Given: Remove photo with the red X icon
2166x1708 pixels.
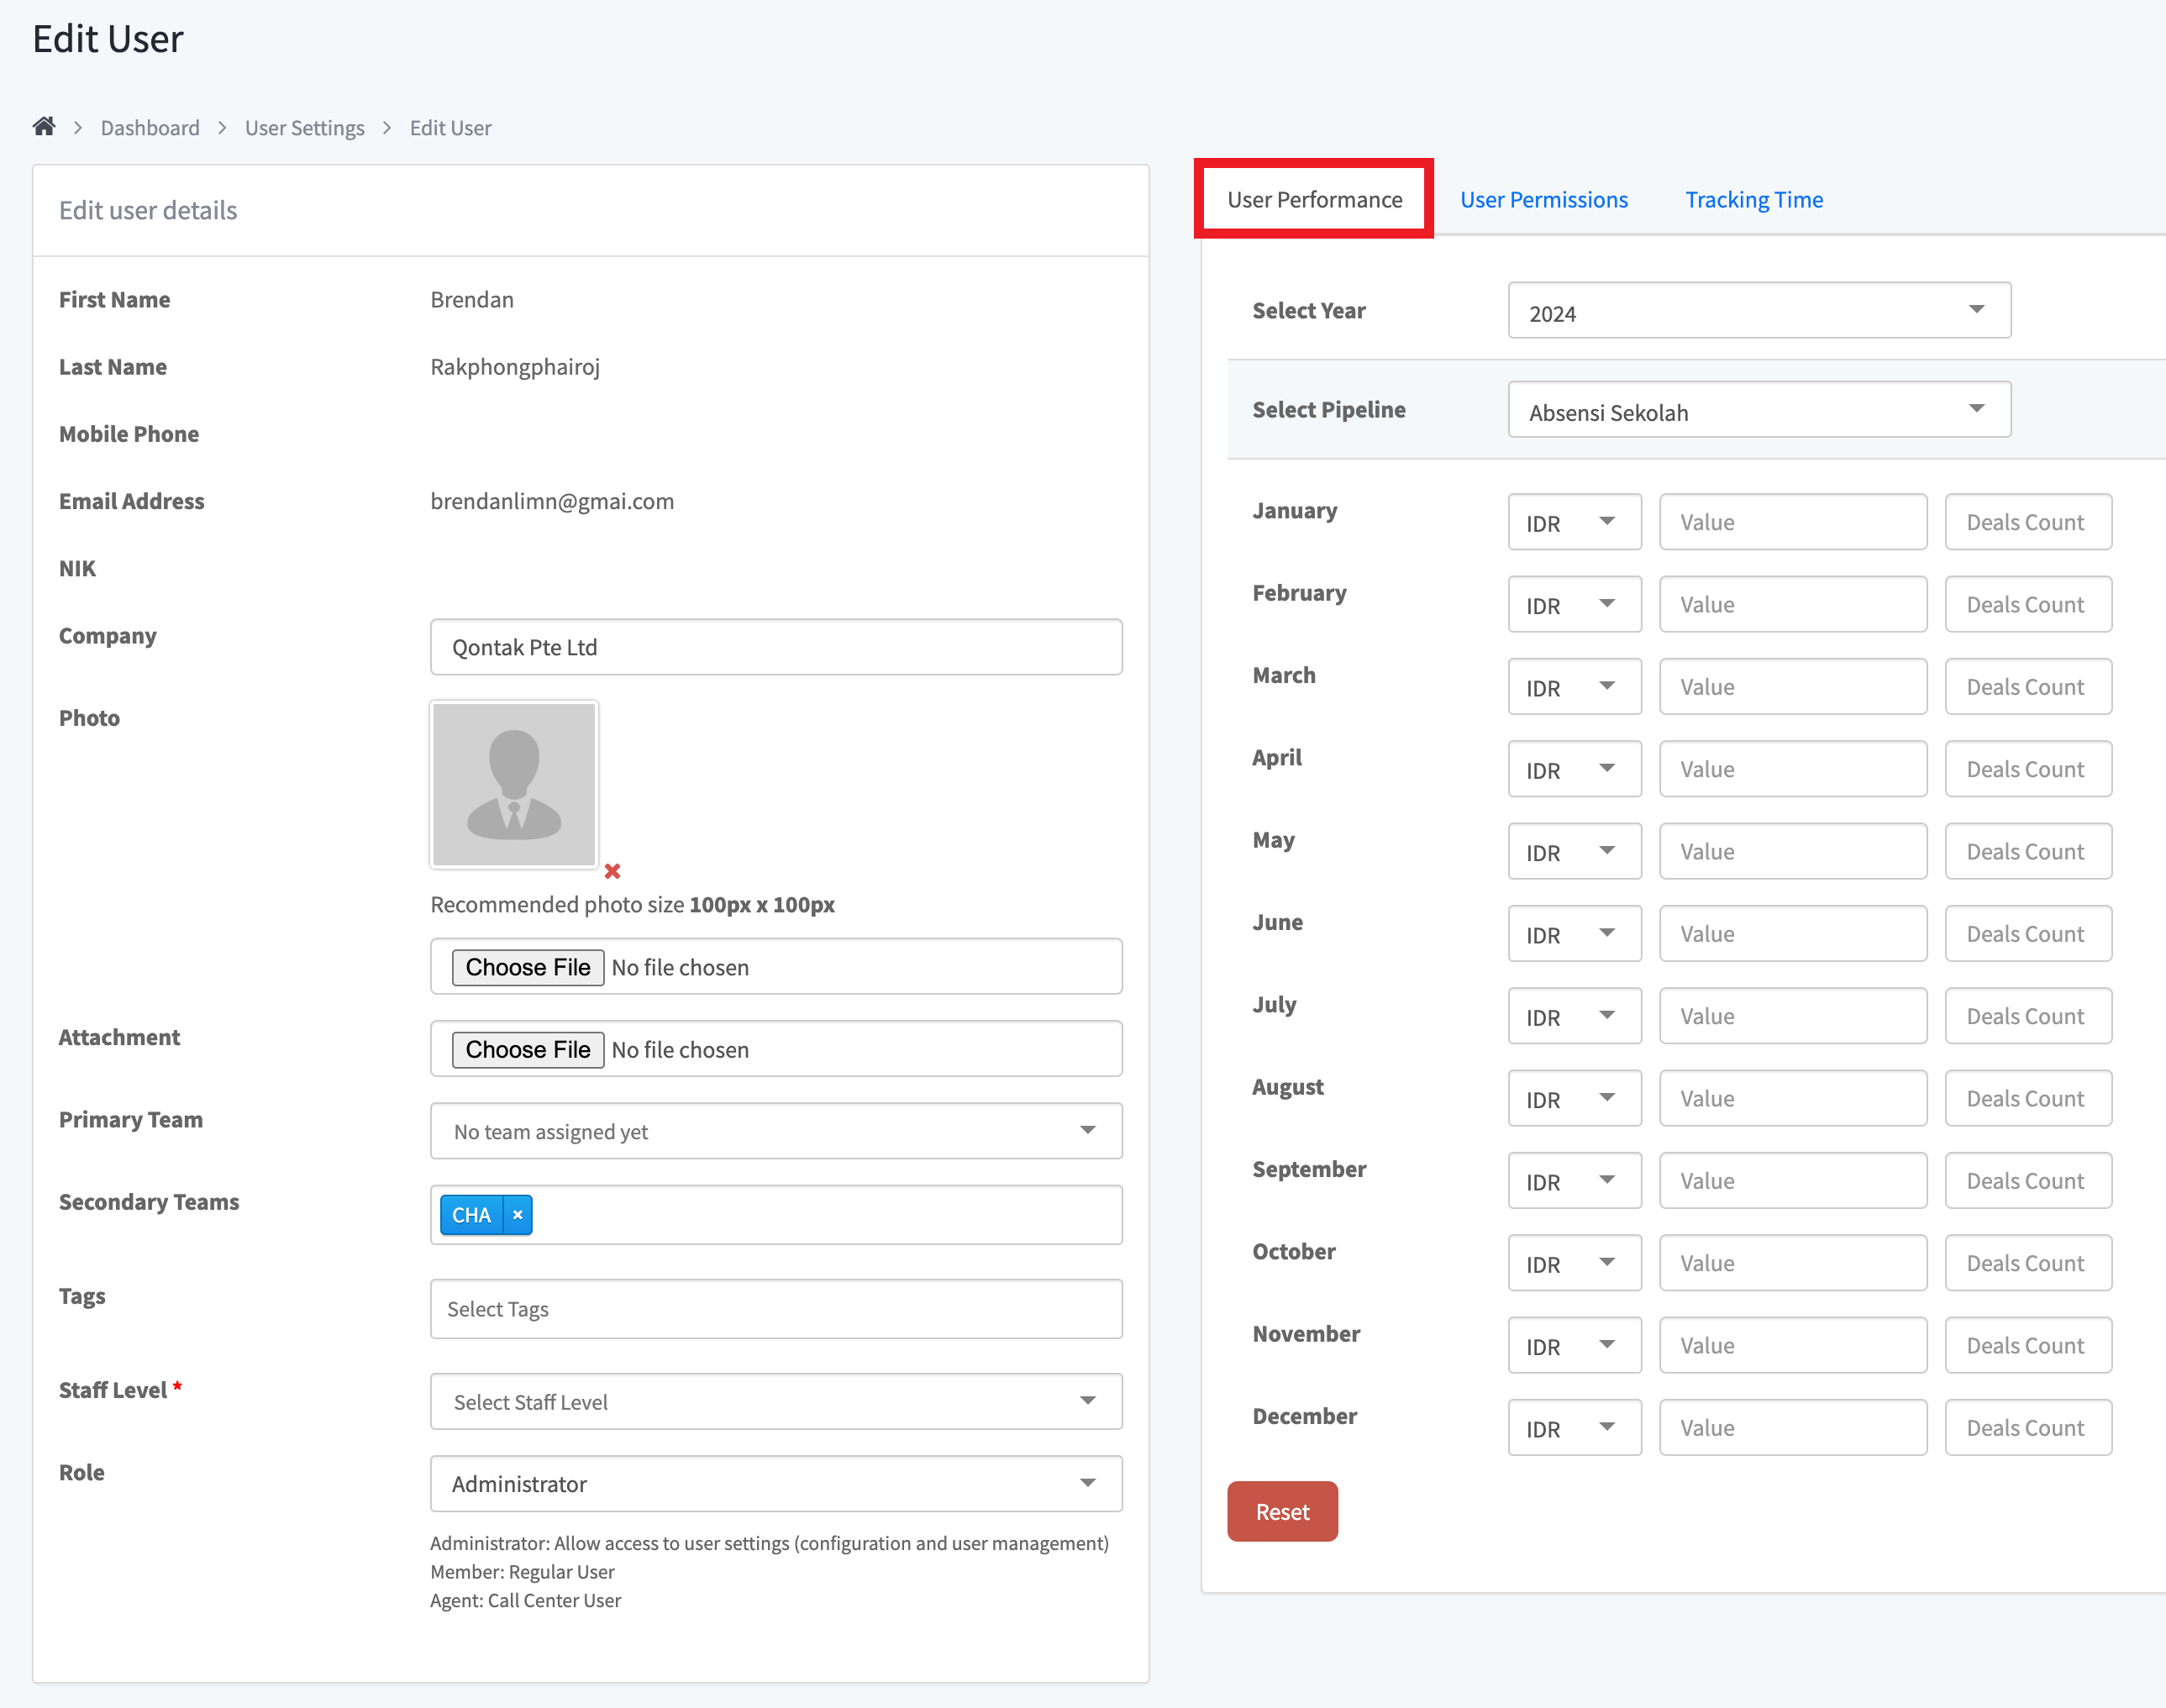Looking at the screenshot, I should coord(612,871).
